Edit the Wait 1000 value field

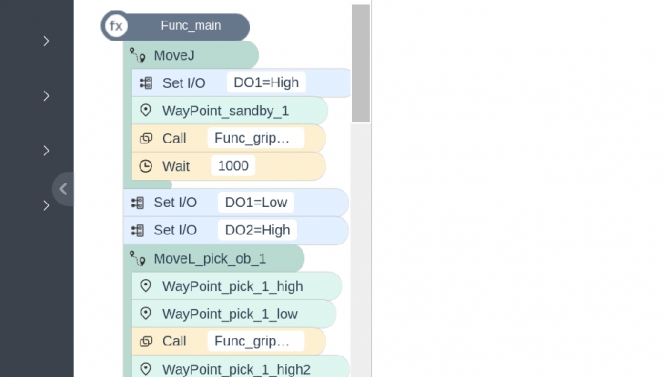pos(233,165)
